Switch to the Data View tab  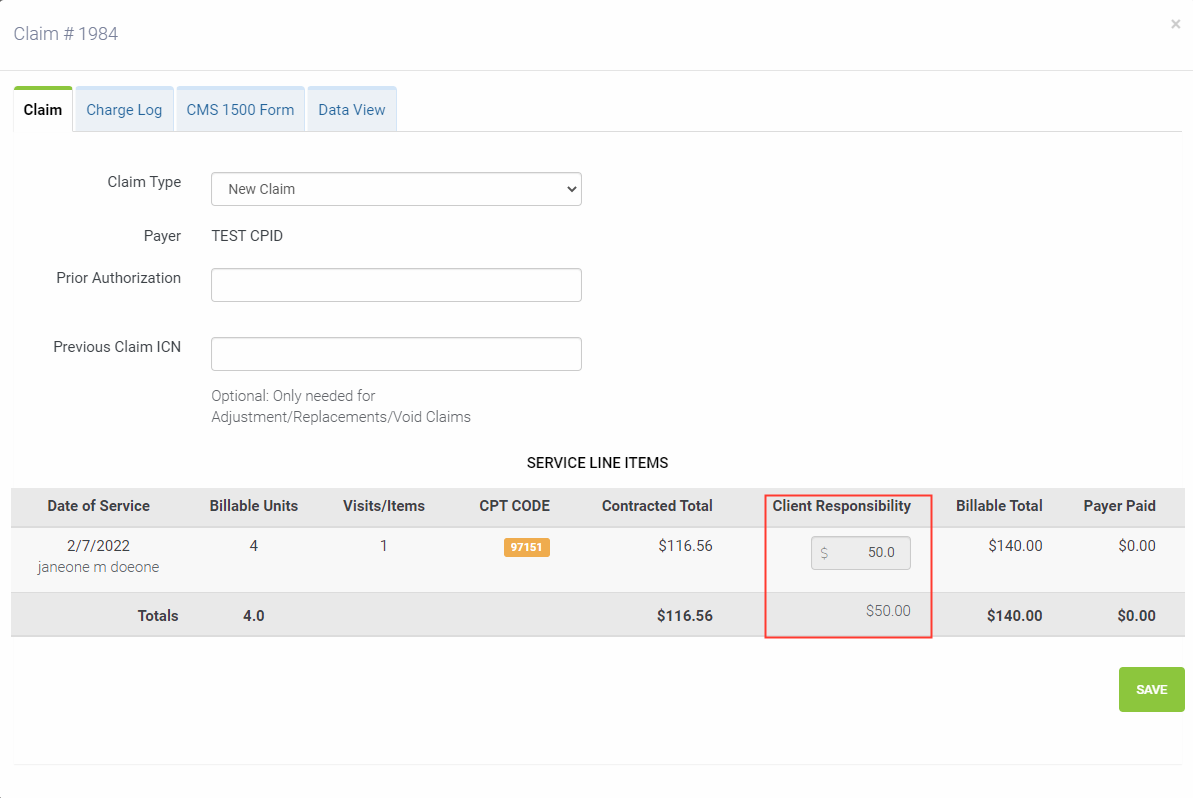pos(352,110)
